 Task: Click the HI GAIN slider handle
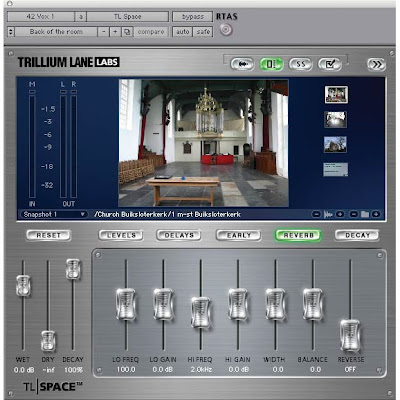(x=238, y=304)
